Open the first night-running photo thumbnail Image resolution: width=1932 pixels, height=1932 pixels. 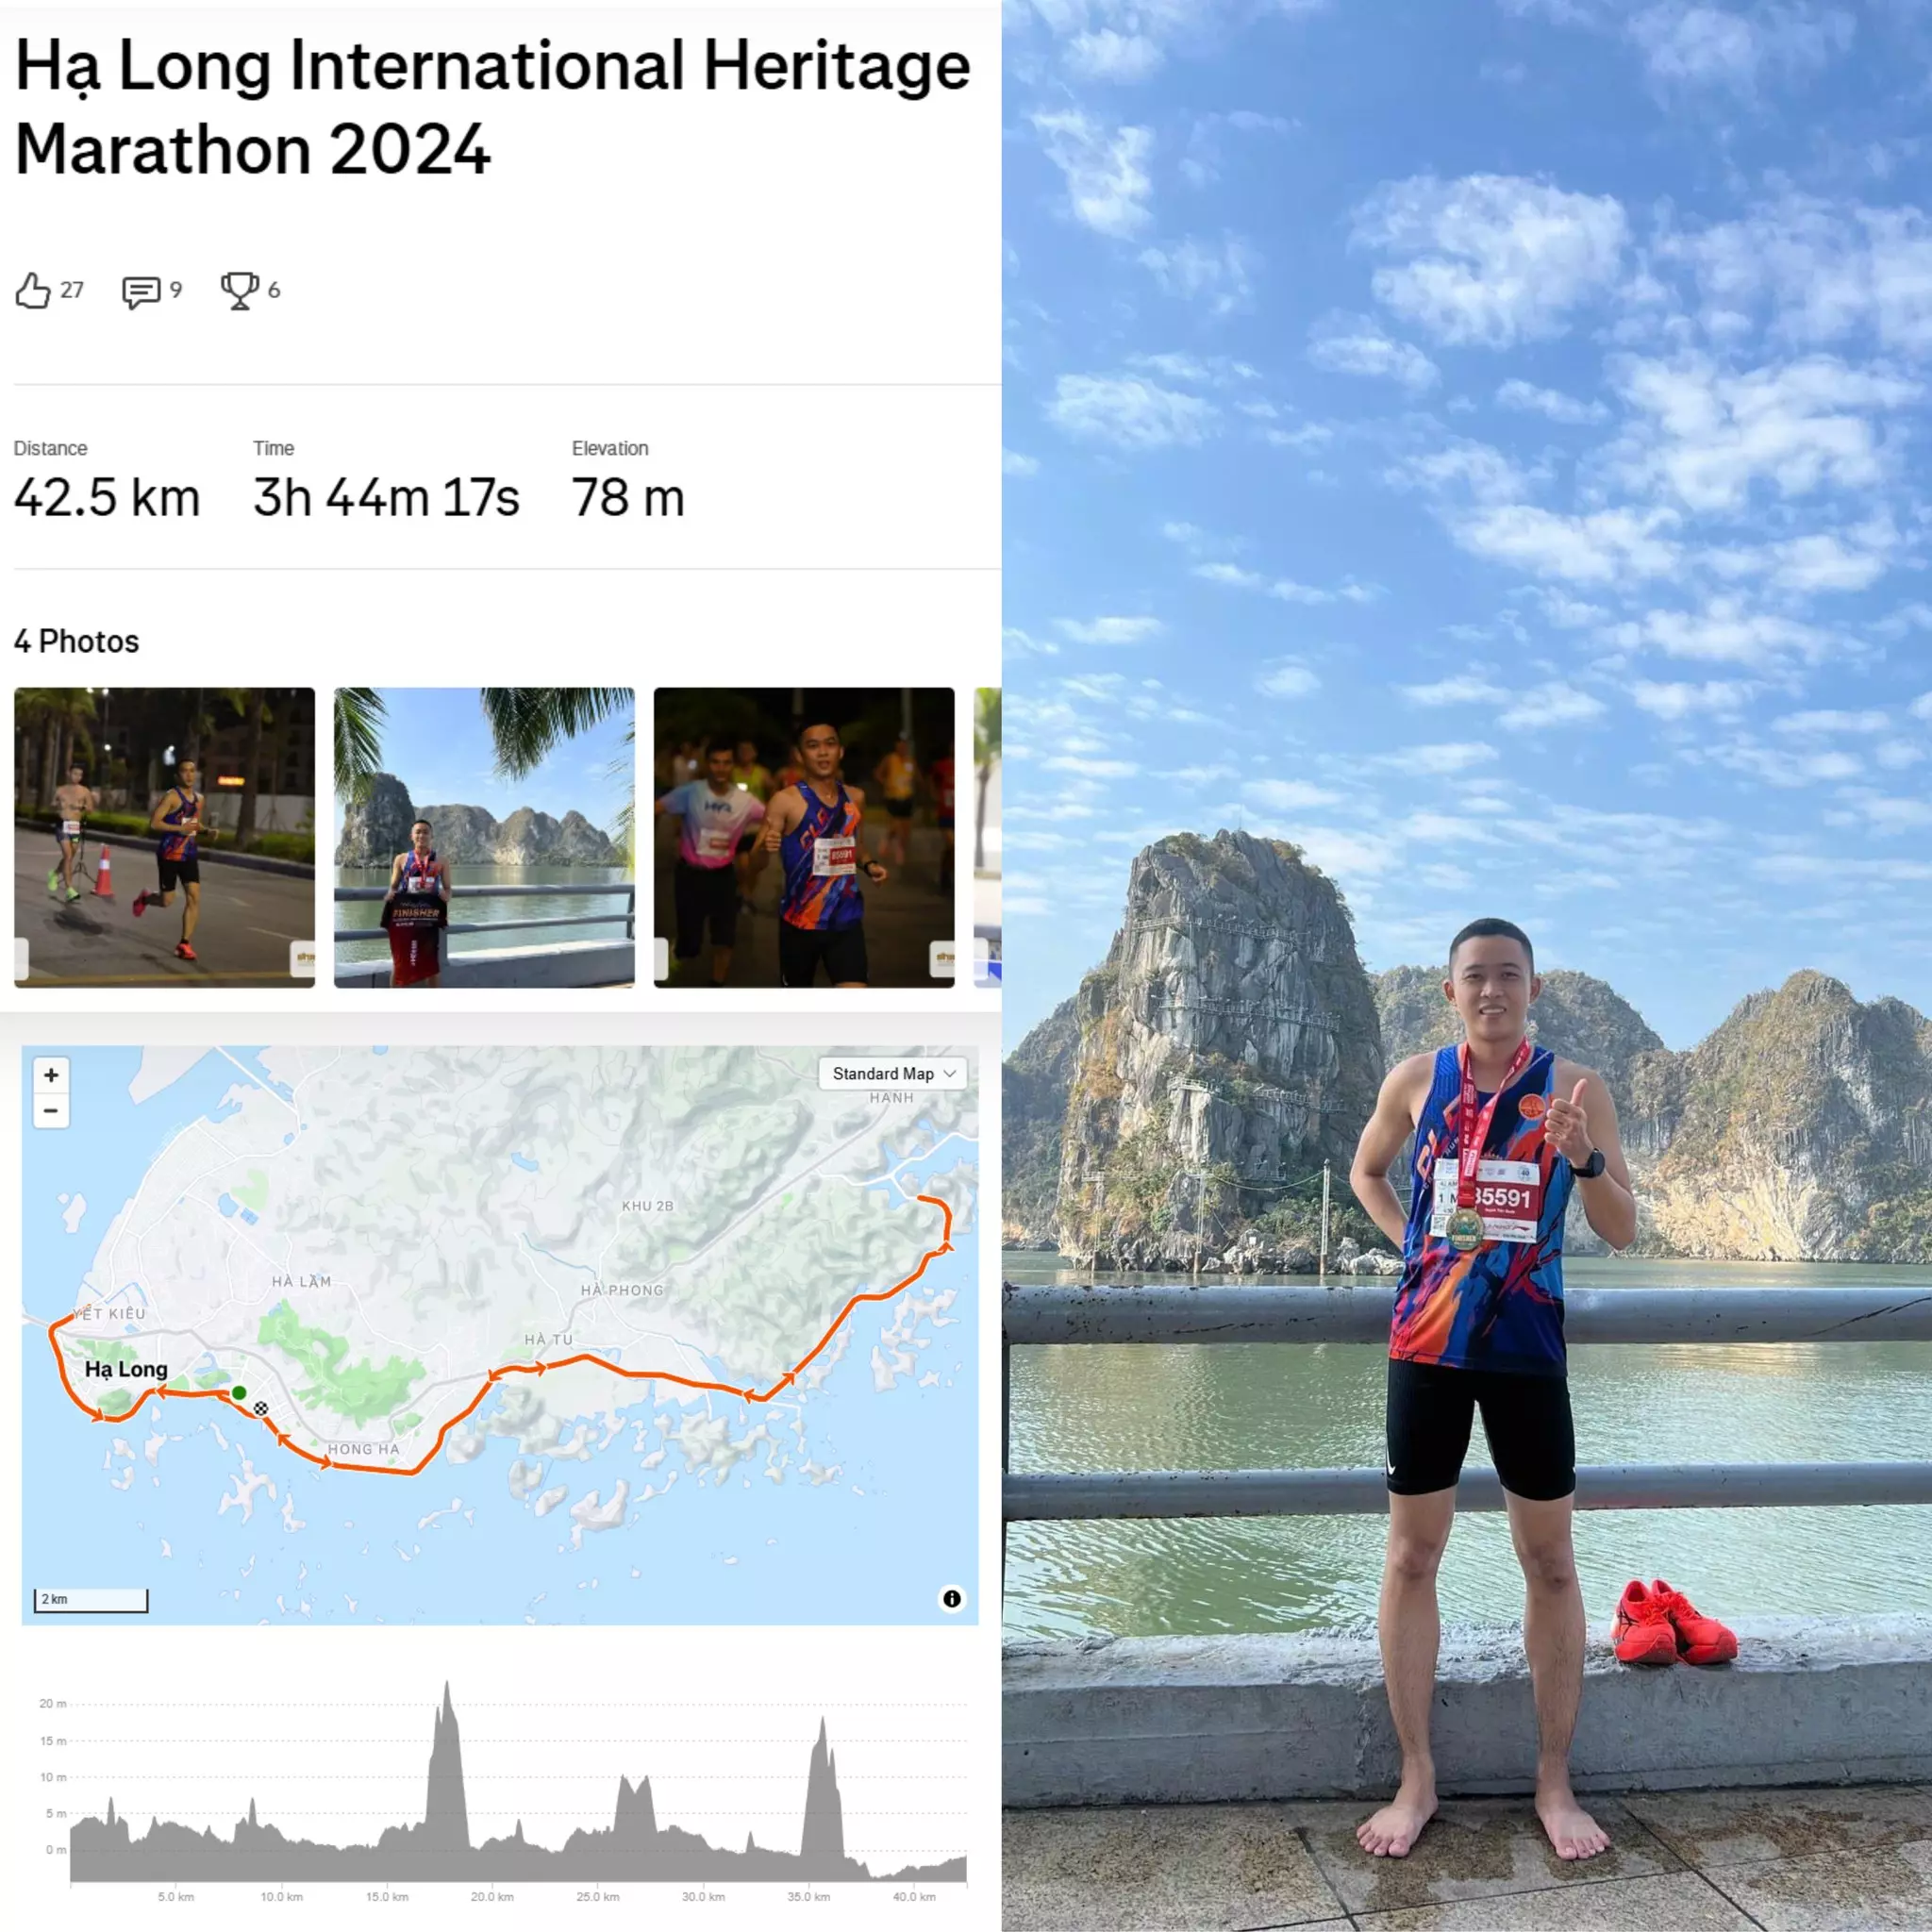(x=164, y=837)
